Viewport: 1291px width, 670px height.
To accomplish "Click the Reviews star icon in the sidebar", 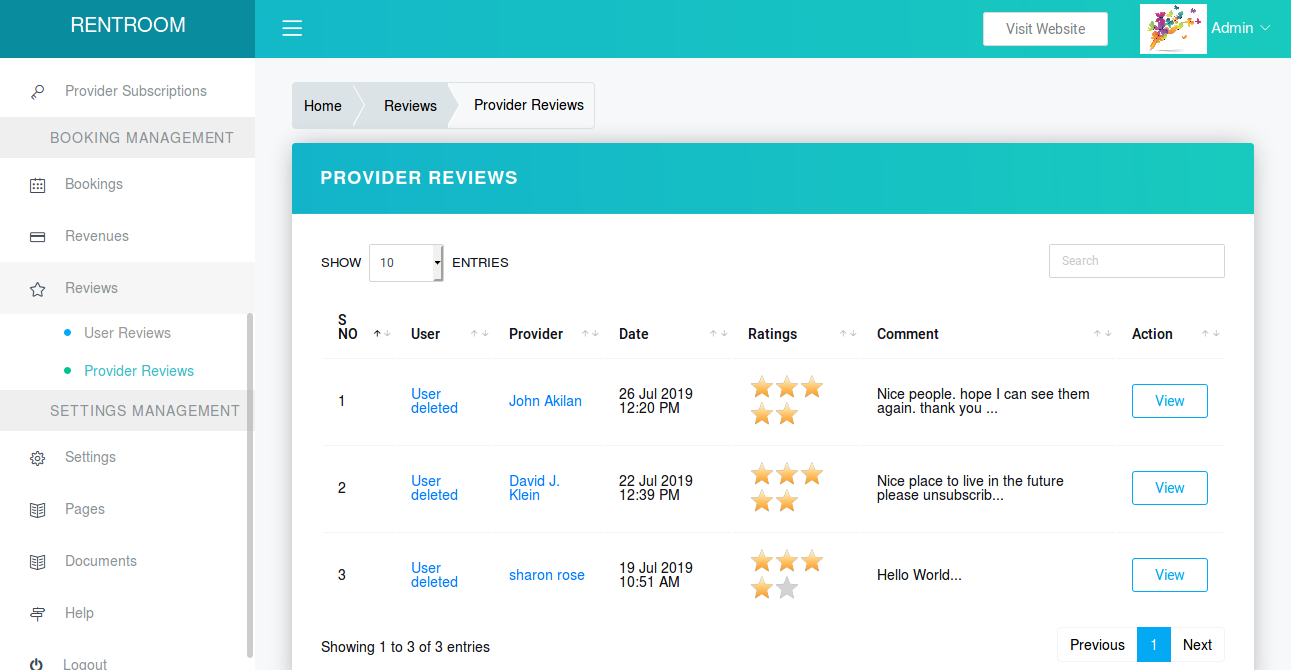I will (37, 289).
